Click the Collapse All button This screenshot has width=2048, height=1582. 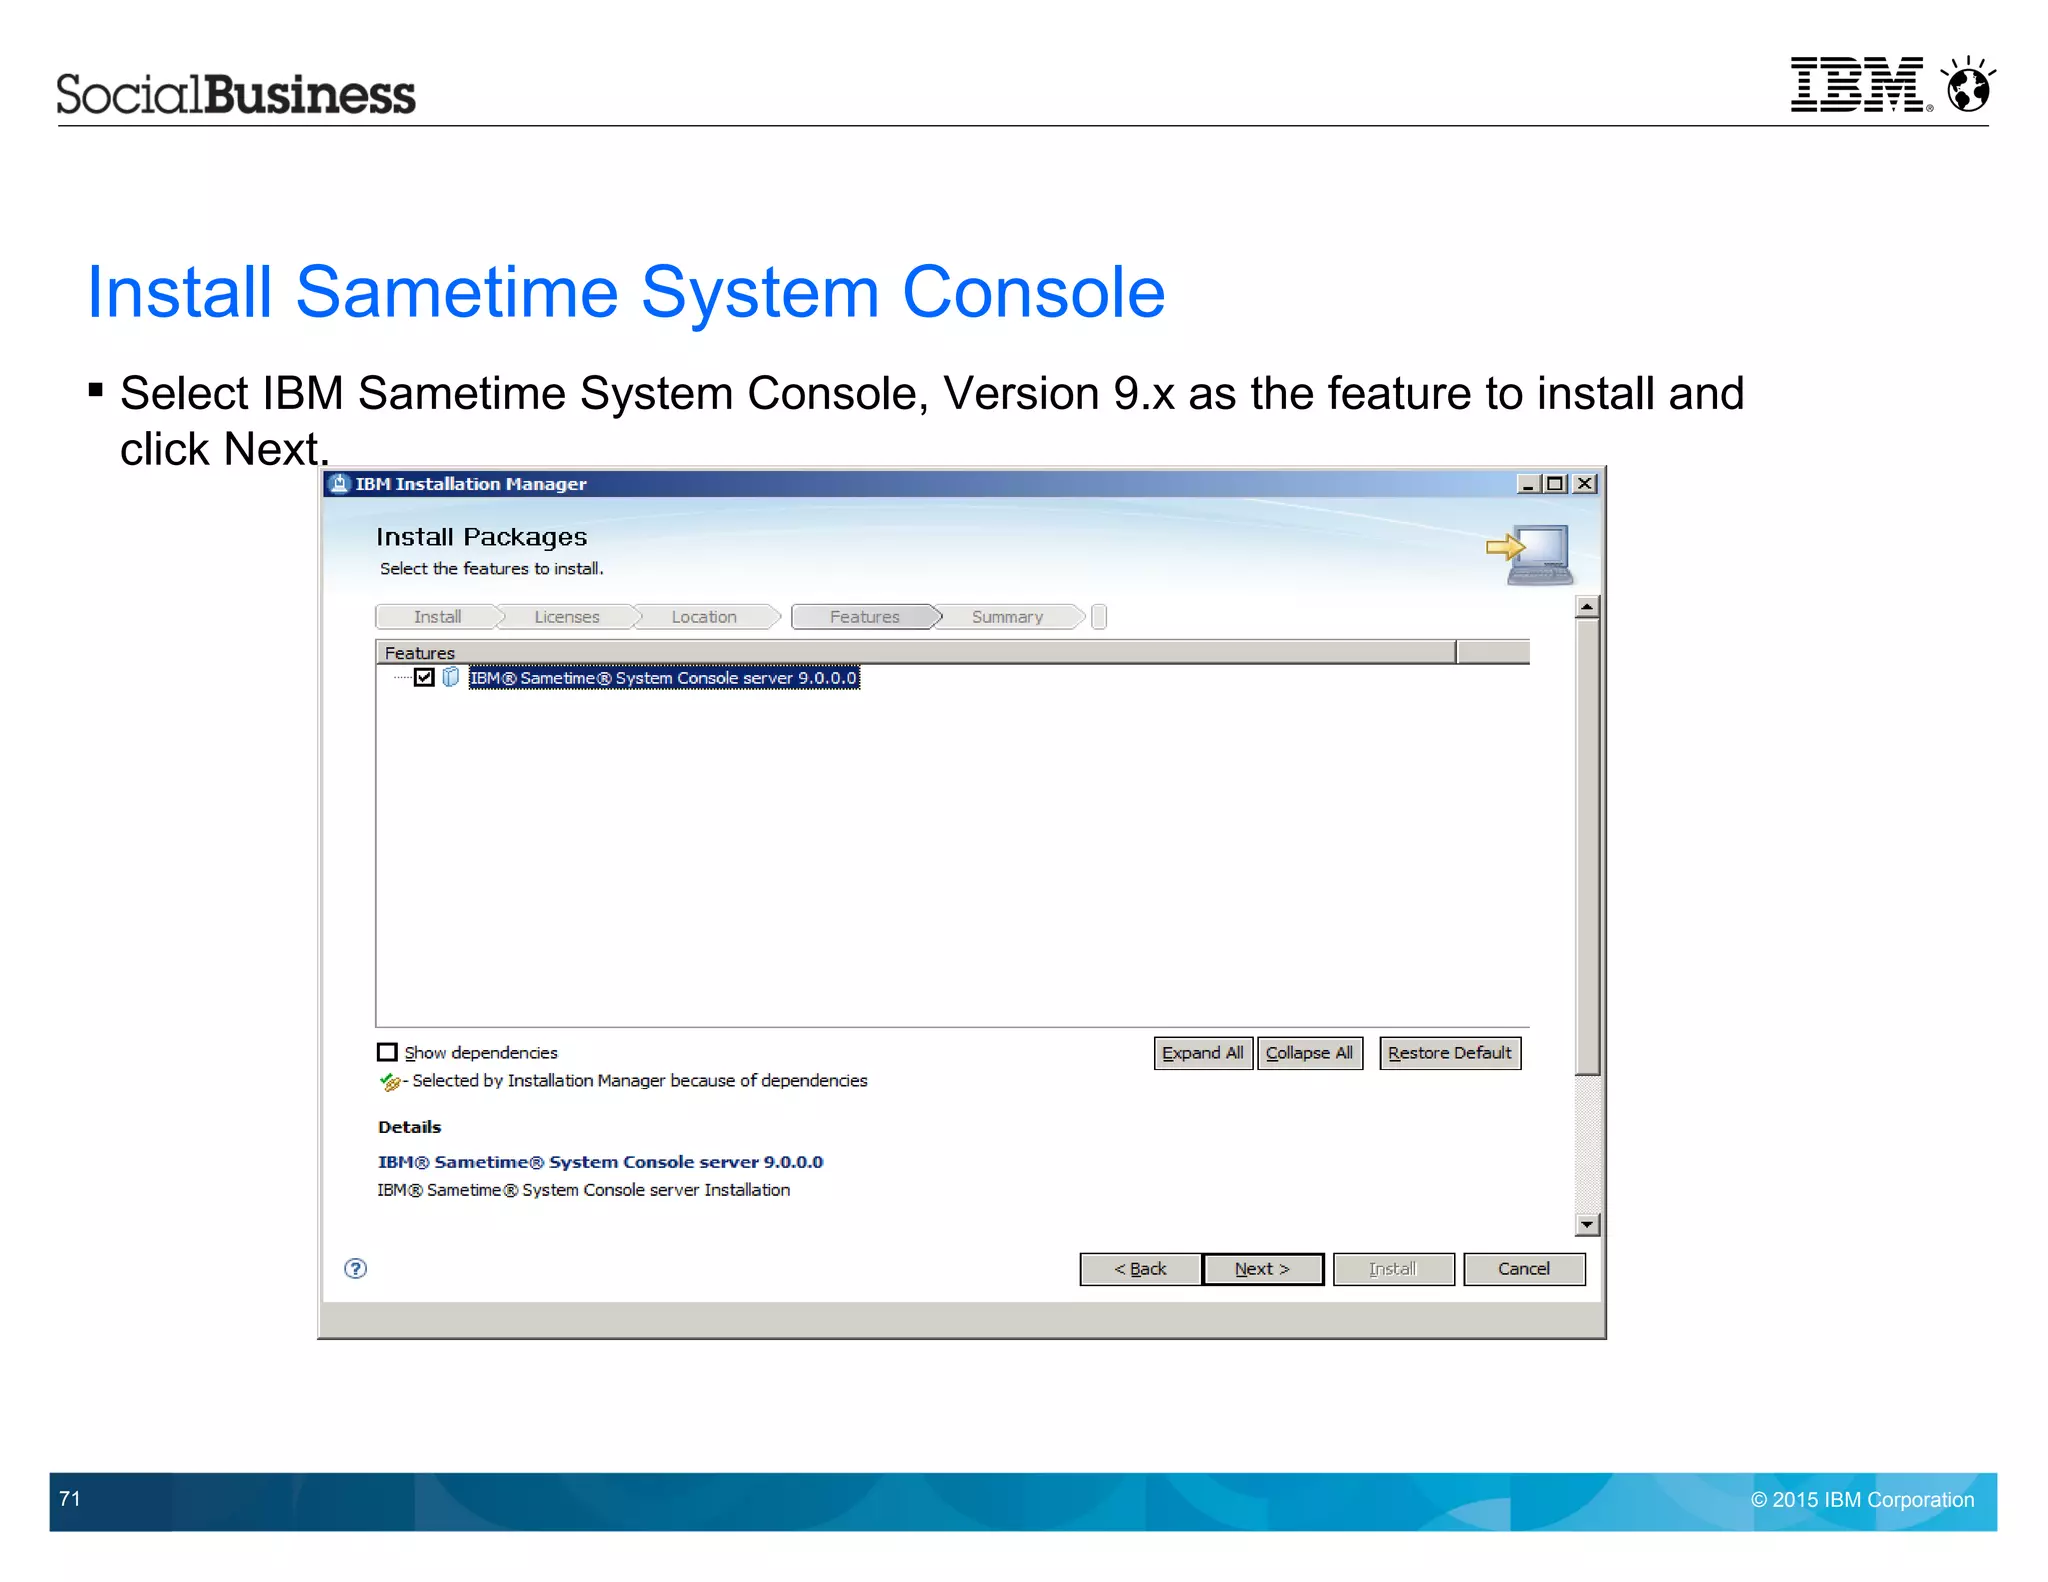(1309, 1053)
